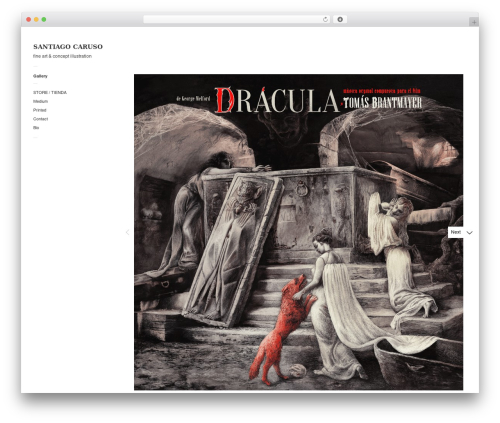Open the Printed sidebar link
Viewport: 500px width, 423px height.
coord(40,110)
